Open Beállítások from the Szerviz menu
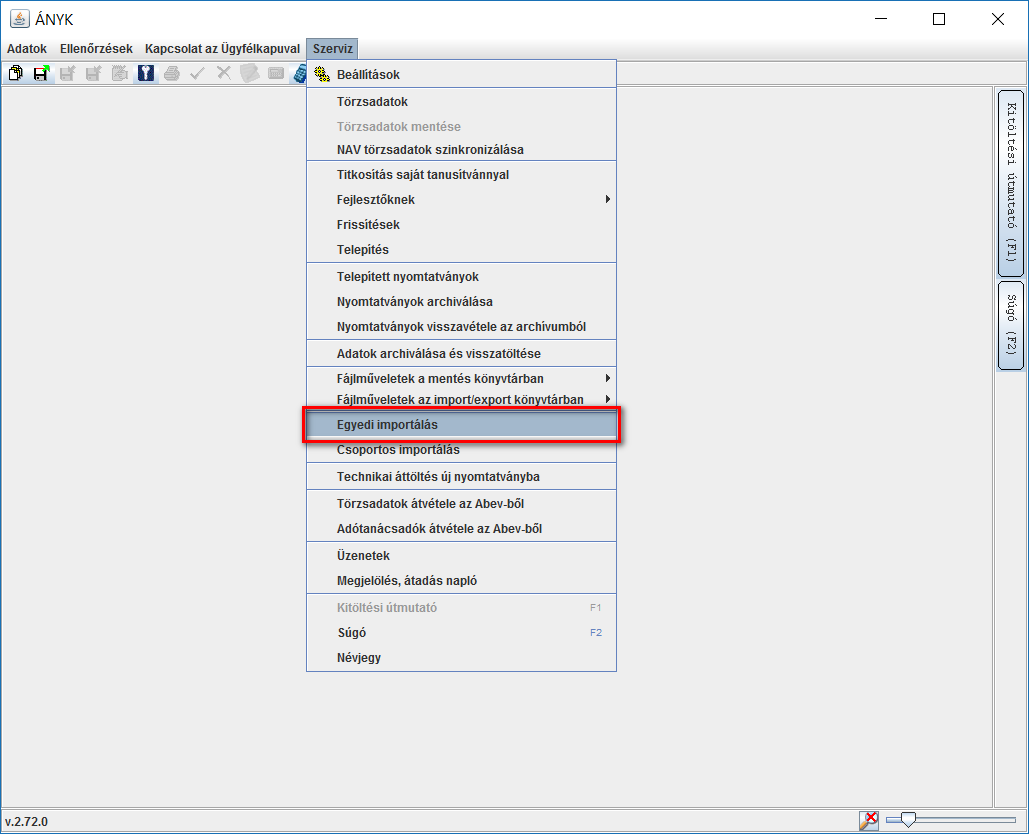The image size is (1029, 834). click(461, 74)
